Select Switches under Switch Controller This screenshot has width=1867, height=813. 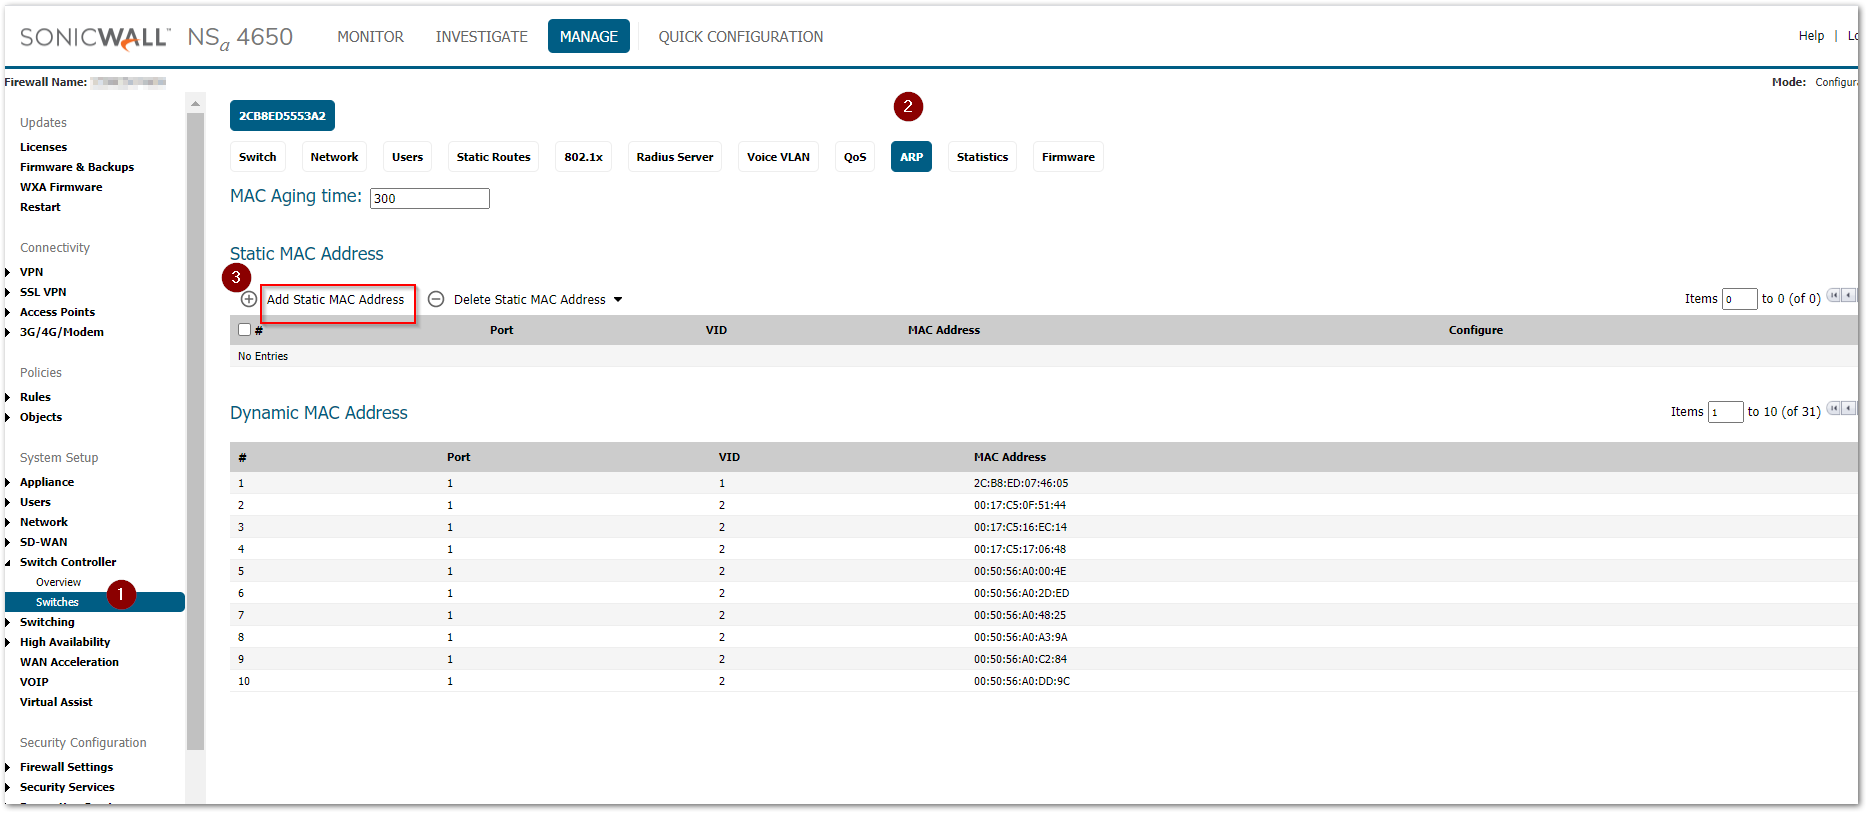(x=95, y=602)
